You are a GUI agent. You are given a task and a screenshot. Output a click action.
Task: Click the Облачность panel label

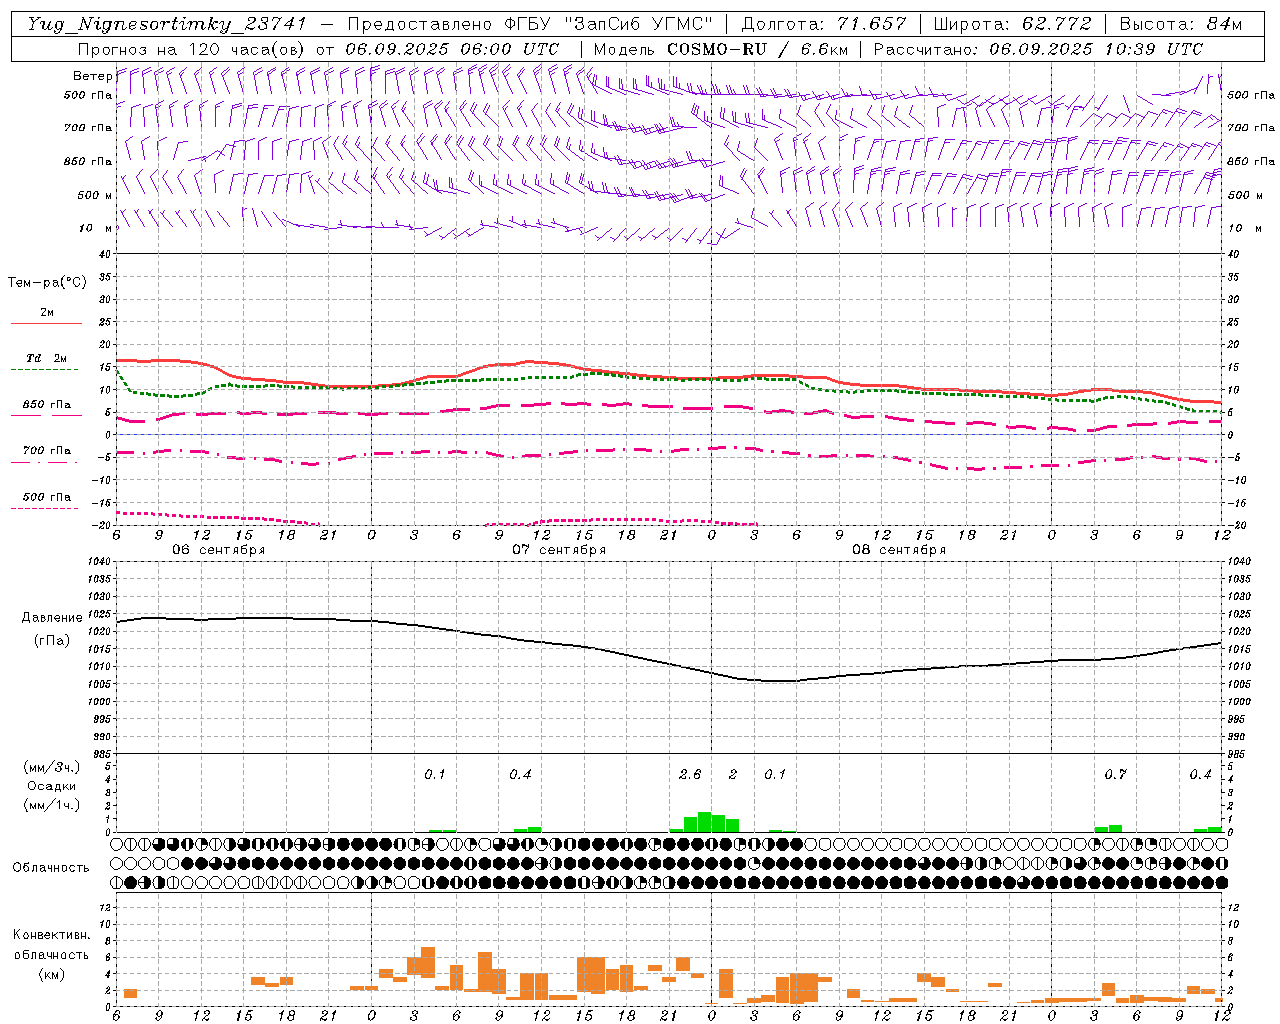click(x=51, y=867)
